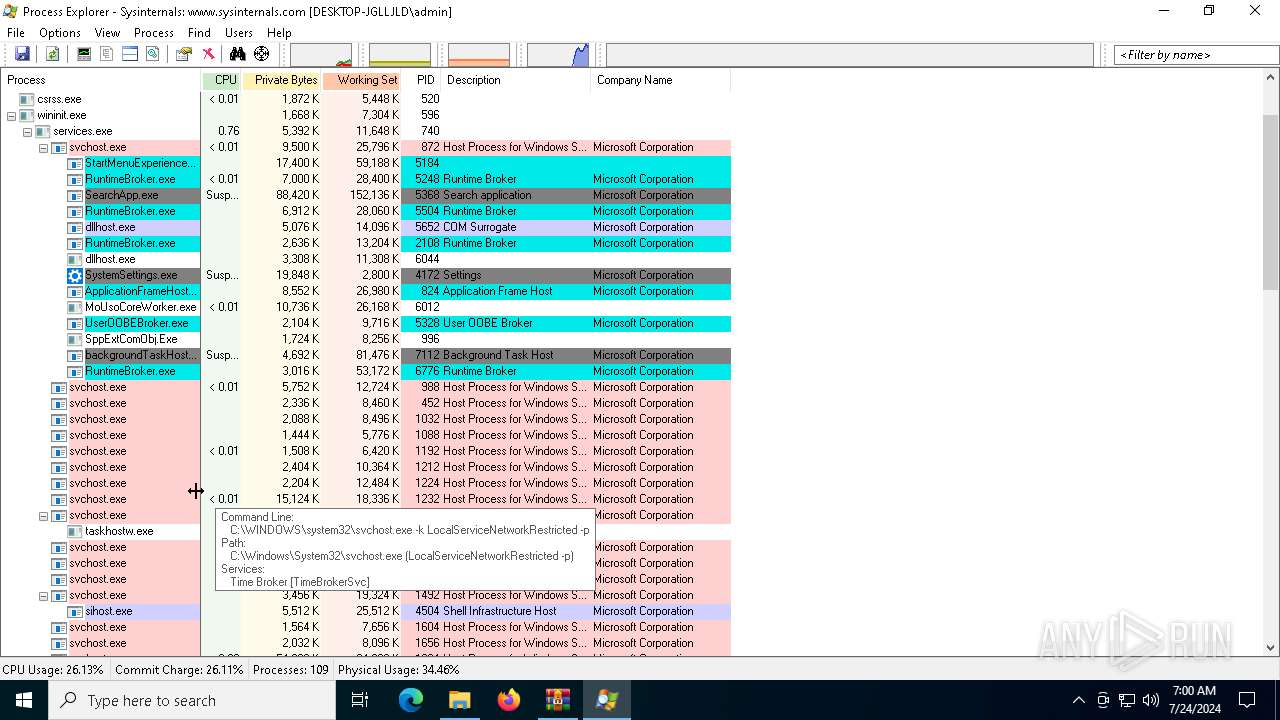Select the backgroundTaskHost process row

[366, 355]
